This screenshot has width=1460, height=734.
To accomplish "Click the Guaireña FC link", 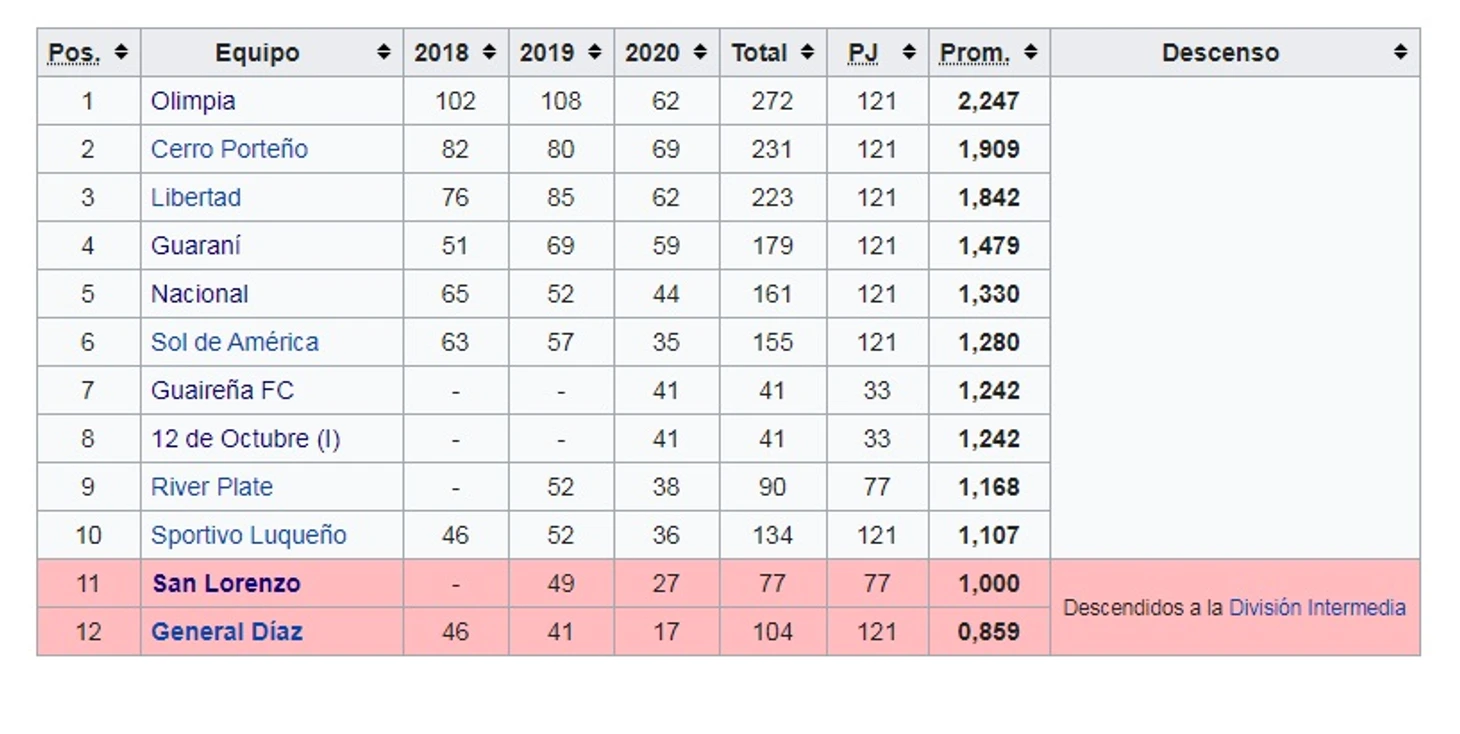I will coord(222,390).
